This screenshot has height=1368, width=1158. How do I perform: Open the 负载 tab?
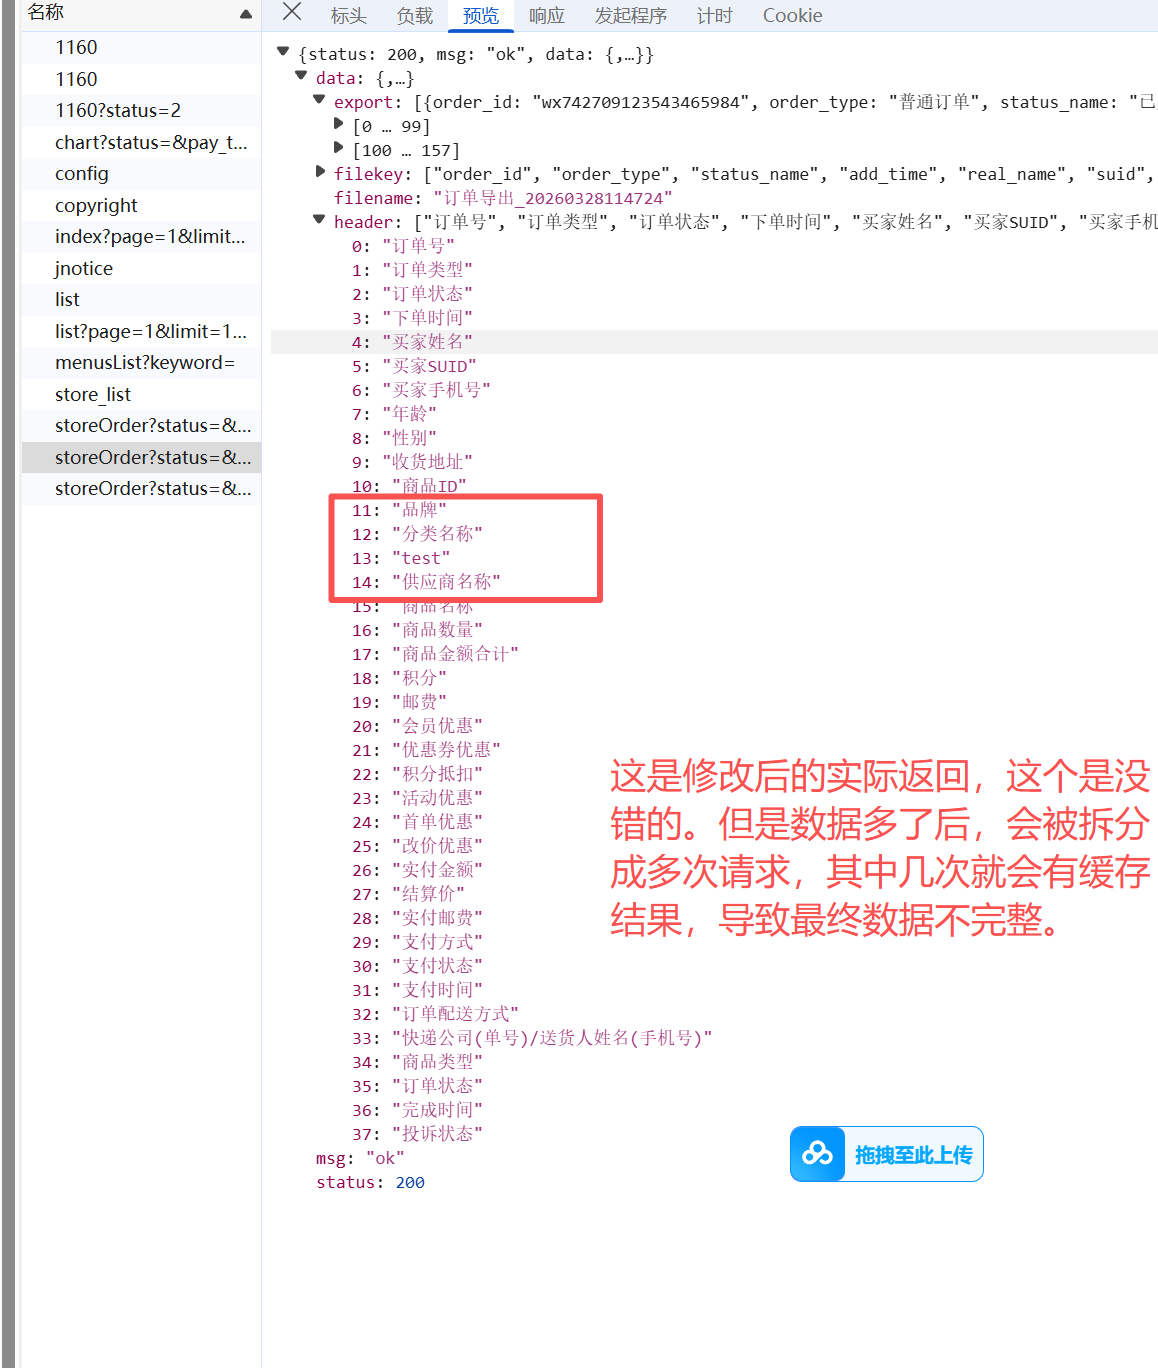[414, 16]
